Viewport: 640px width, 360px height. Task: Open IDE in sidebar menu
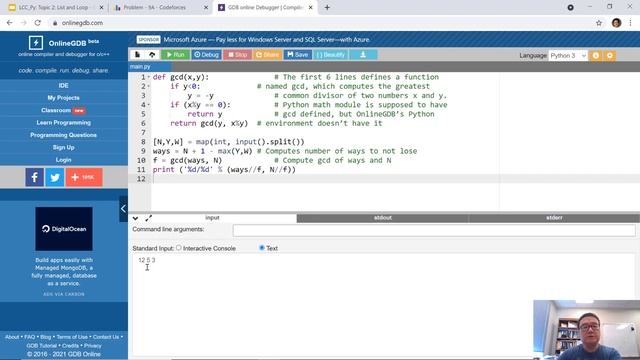64,85
